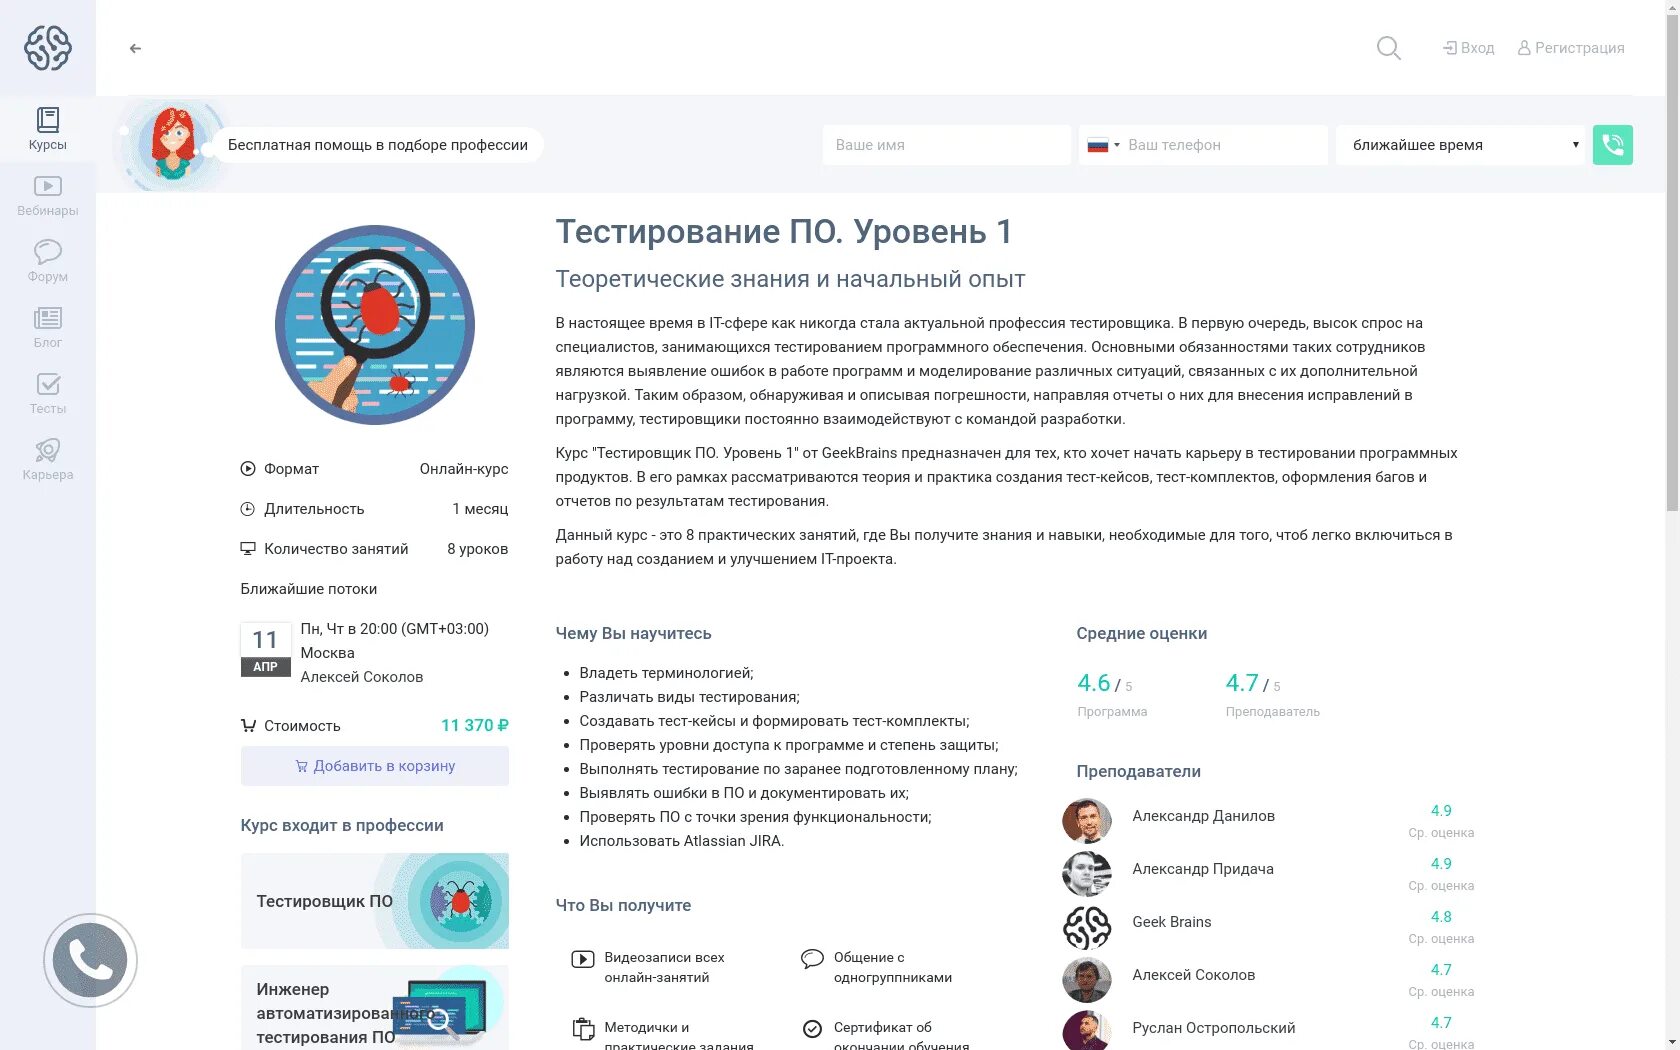Click the Длительность clock icon
Screen dimensions: 1680x1050
point(248,509)
